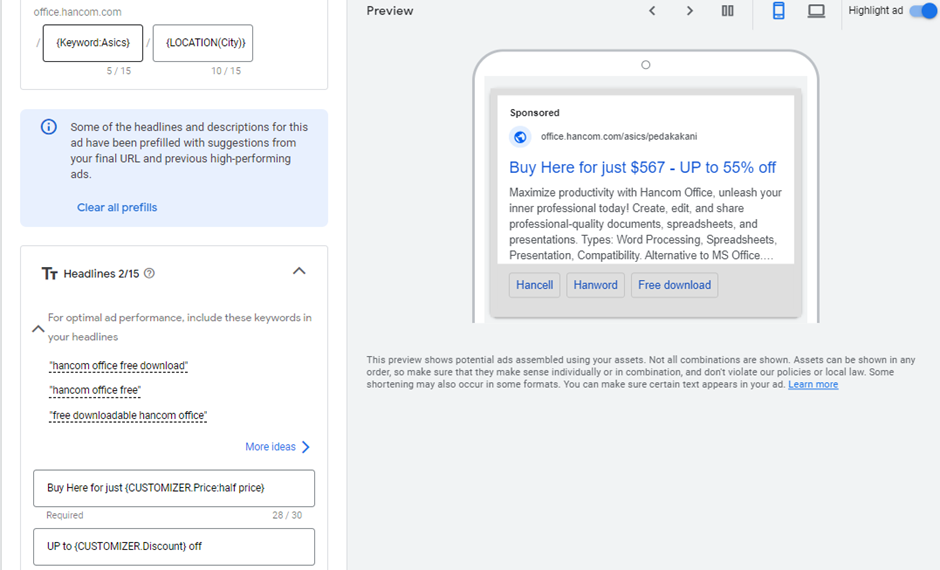Click the Preview panel title
Screen dimensions: 940x570
[390, 11]
